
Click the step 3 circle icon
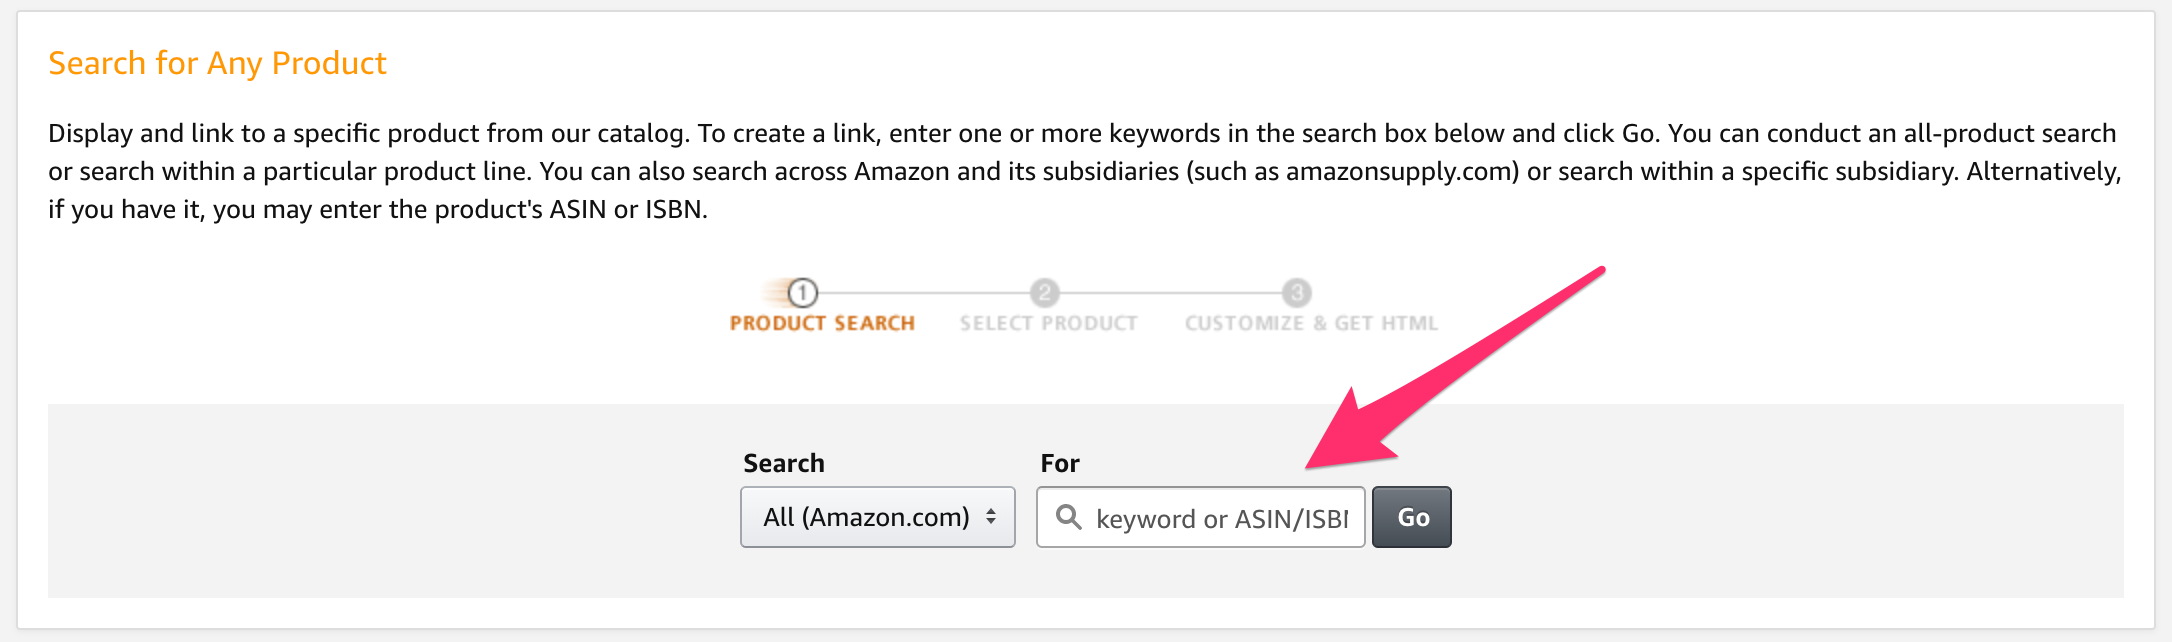1297,293
